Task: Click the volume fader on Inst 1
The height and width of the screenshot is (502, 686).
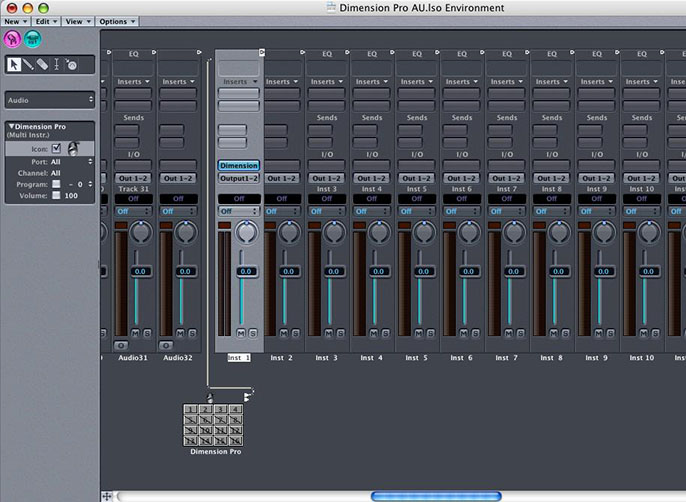Action: tap(246, 271)
